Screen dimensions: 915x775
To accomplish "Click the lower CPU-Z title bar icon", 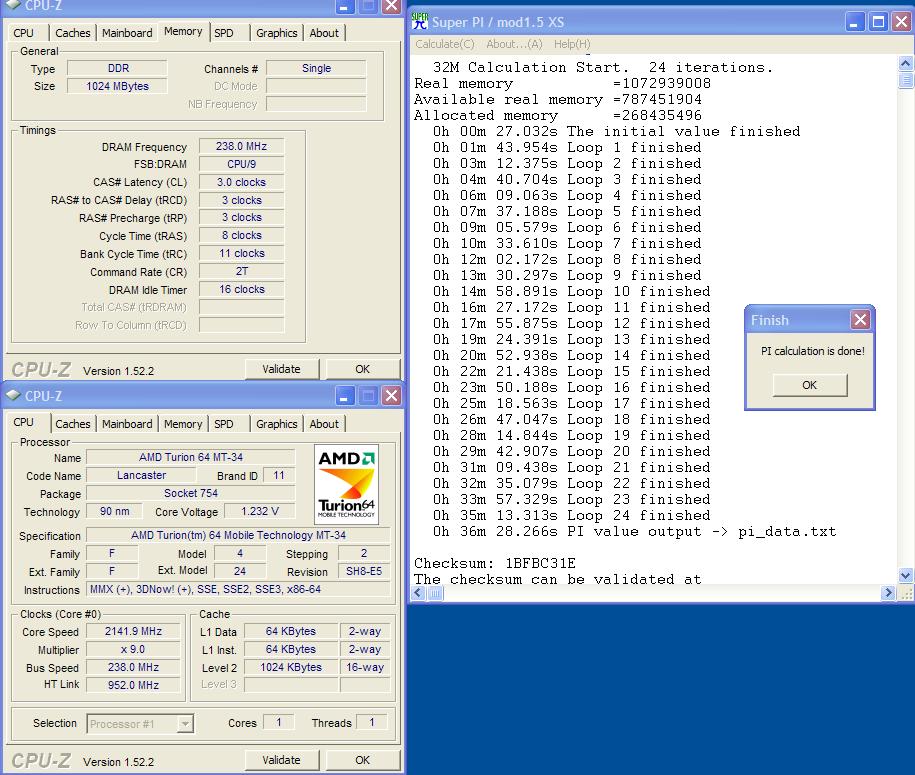I will [13, 395].
